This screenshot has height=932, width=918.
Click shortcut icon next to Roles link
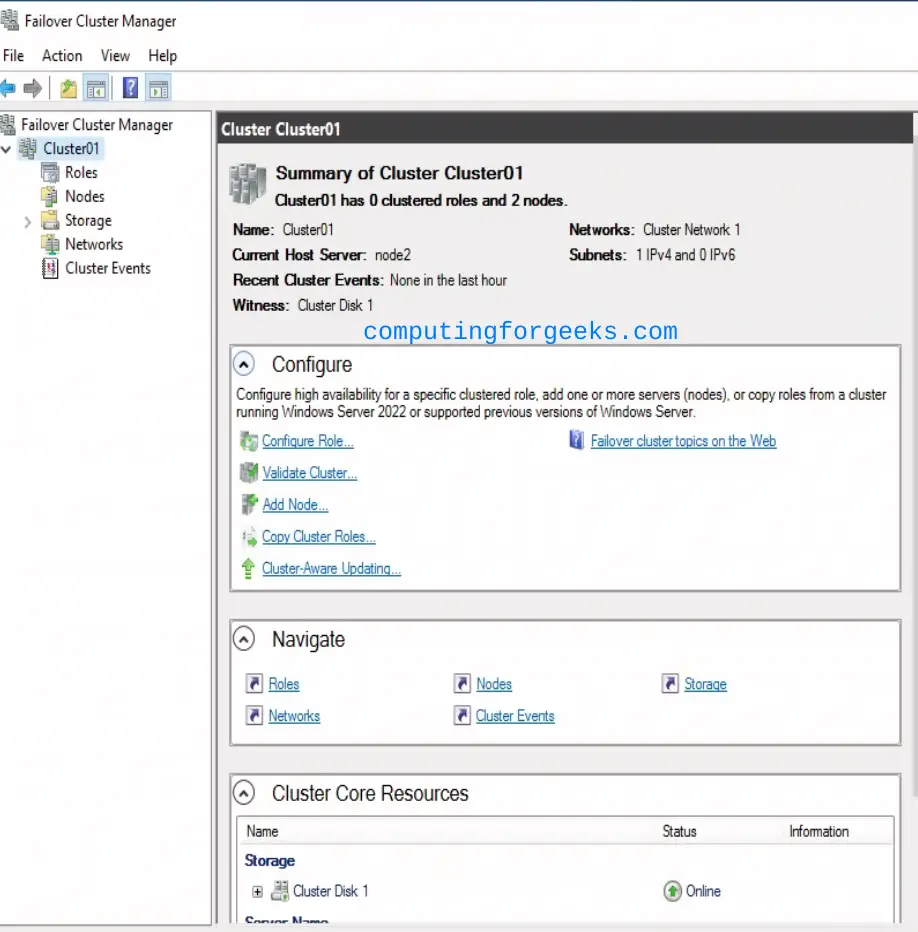(x=254, y=684)
